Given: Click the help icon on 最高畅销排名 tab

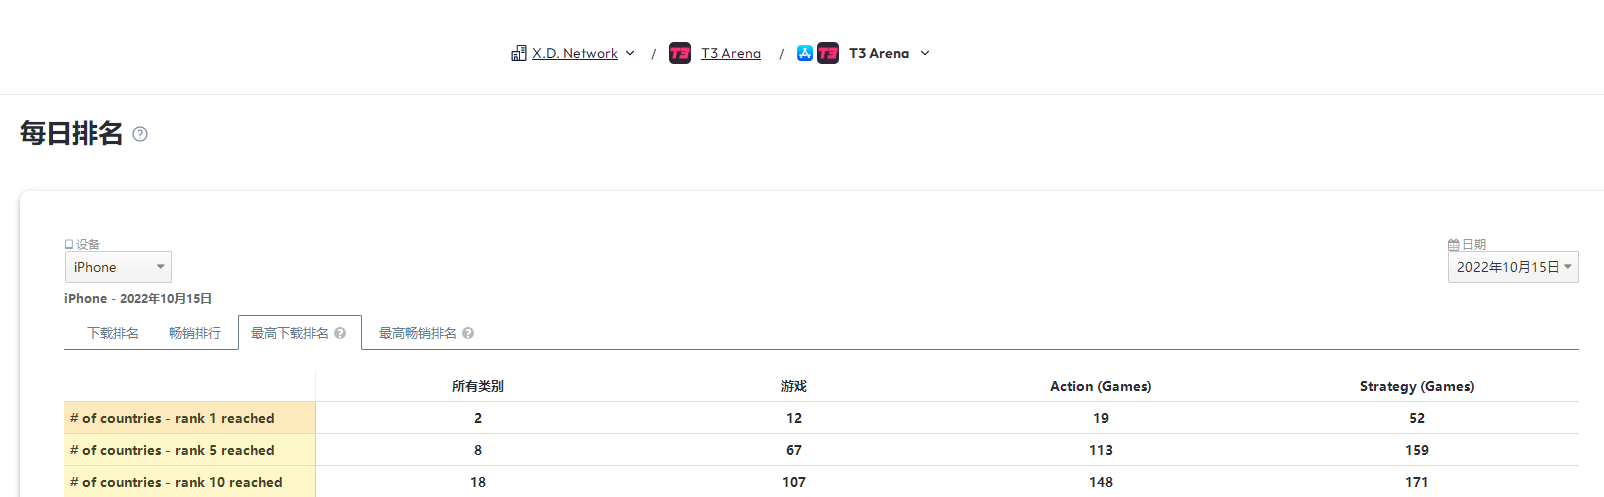Looking at the screenshot, I should click(468, 333).
